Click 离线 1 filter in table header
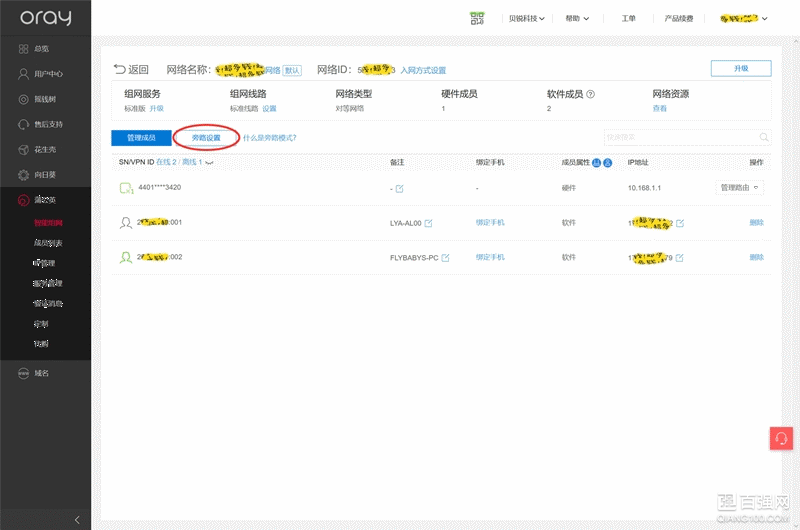 192,162
